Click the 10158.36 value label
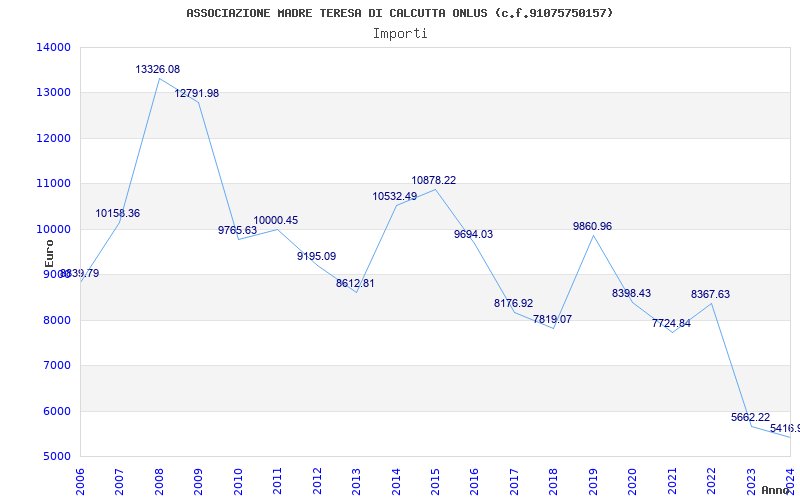 coord(118,213)
